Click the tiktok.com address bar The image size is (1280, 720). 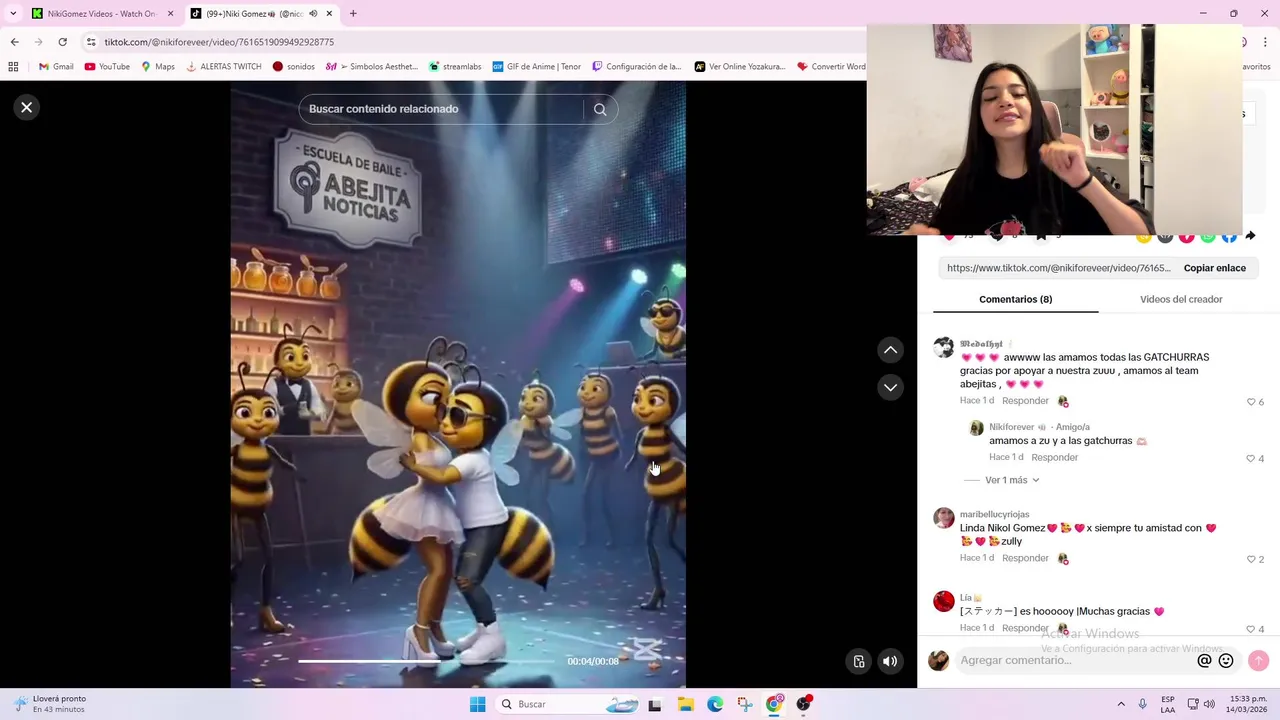coord(470,42)
